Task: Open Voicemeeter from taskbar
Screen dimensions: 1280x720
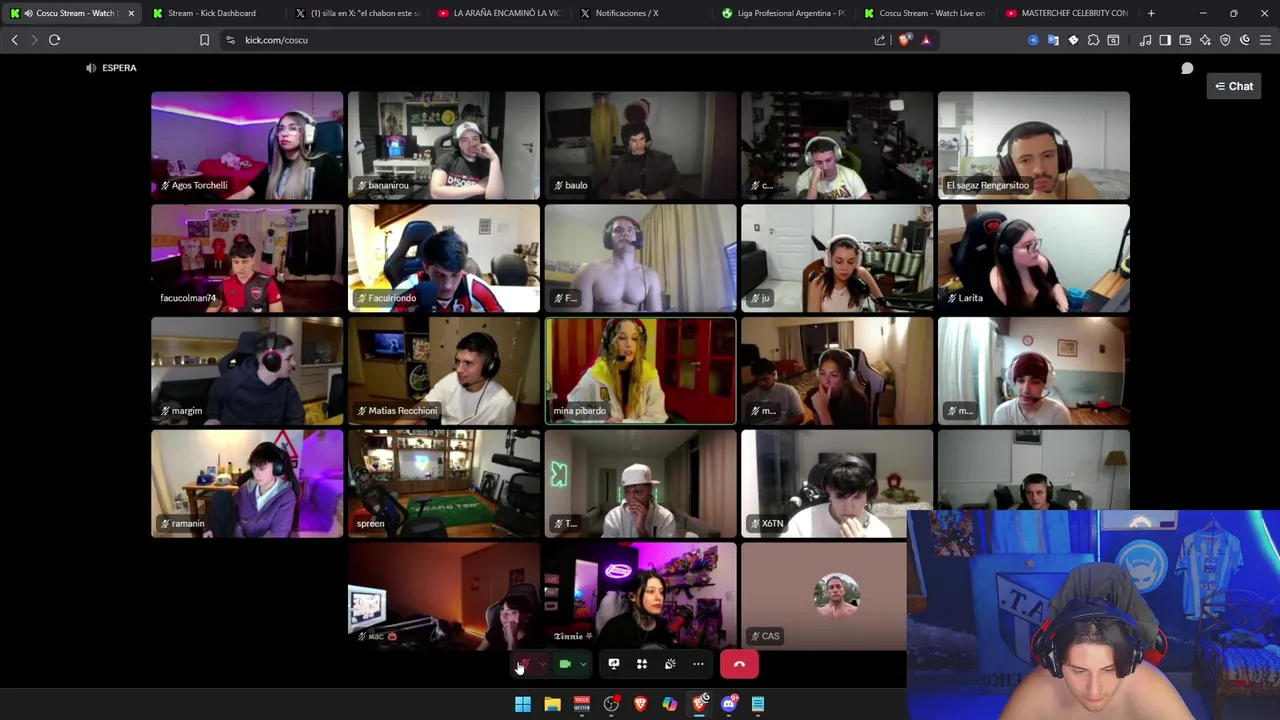Action: coord(582,705)
